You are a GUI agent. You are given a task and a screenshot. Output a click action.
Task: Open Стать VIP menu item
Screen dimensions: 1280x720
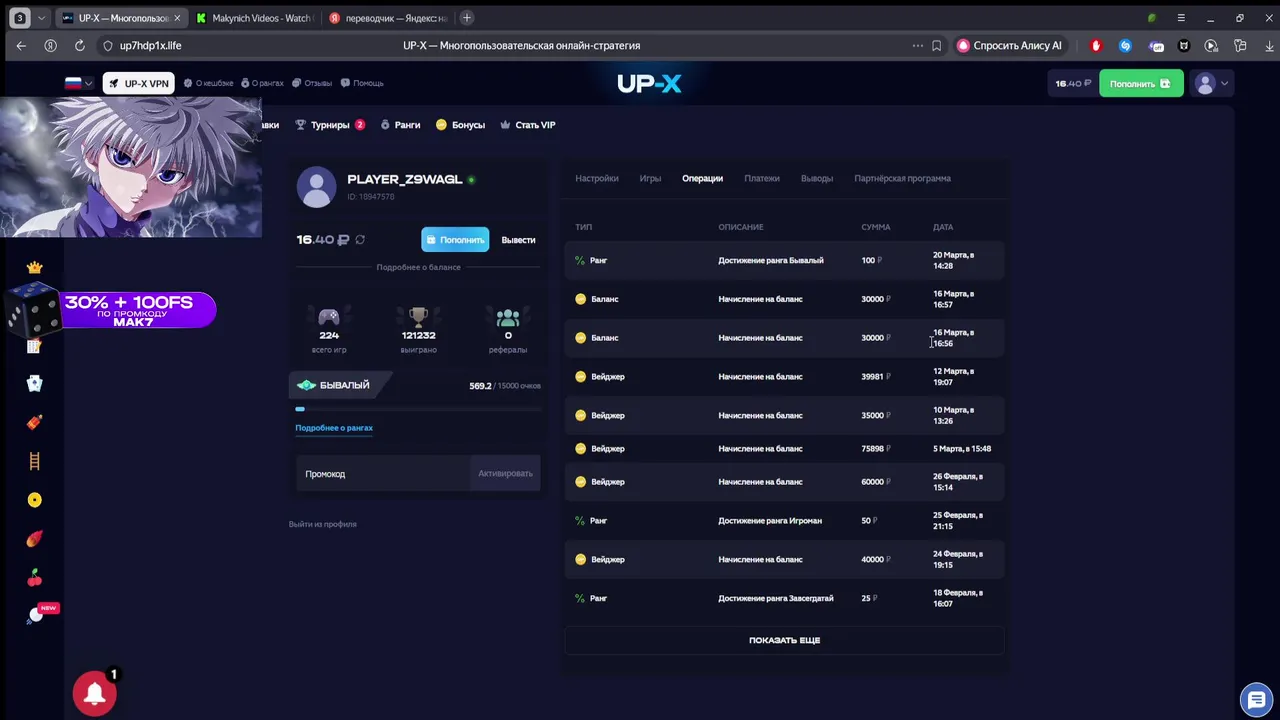pyautogui.click(x=528, y=125)
